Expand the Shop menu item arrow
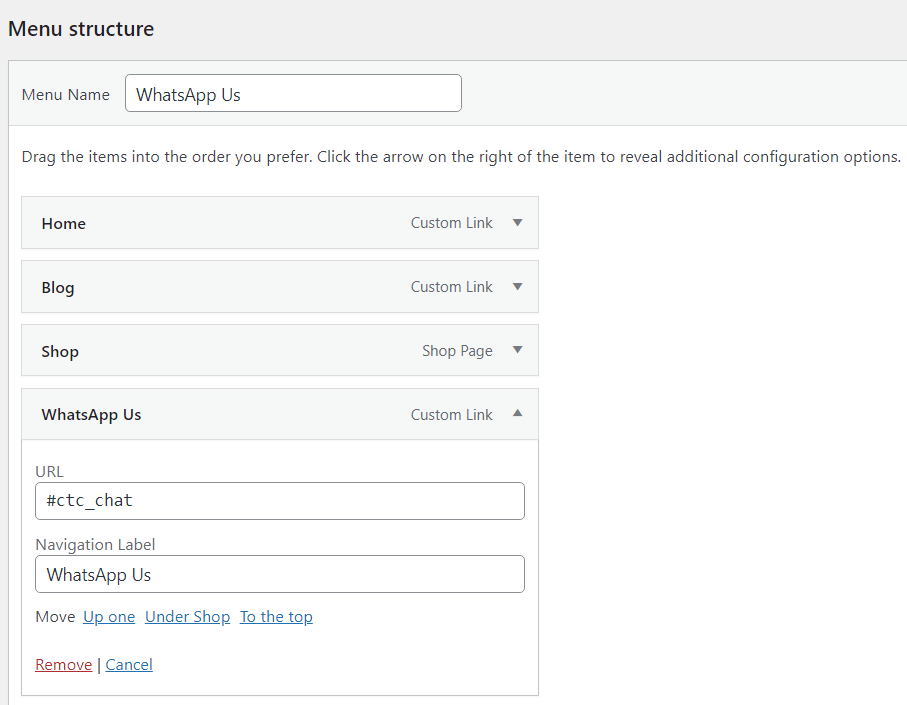 click(x=517, y=351)
